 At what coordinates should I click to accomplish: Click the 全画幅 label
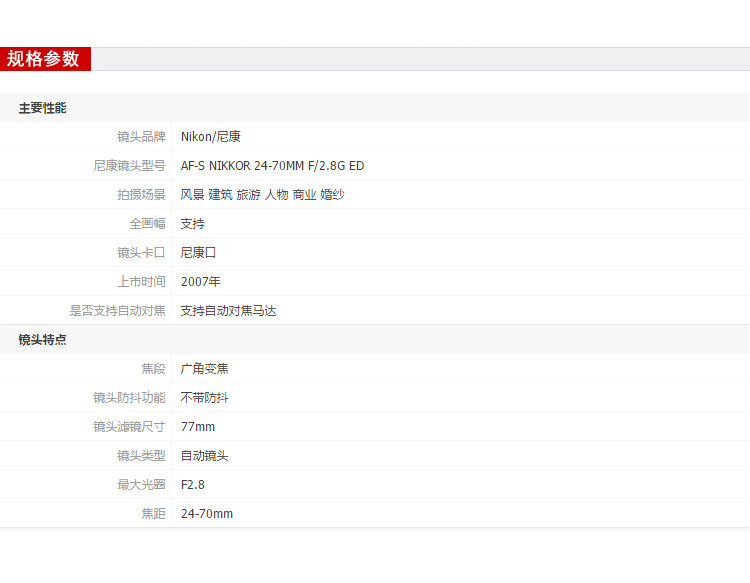147,224
